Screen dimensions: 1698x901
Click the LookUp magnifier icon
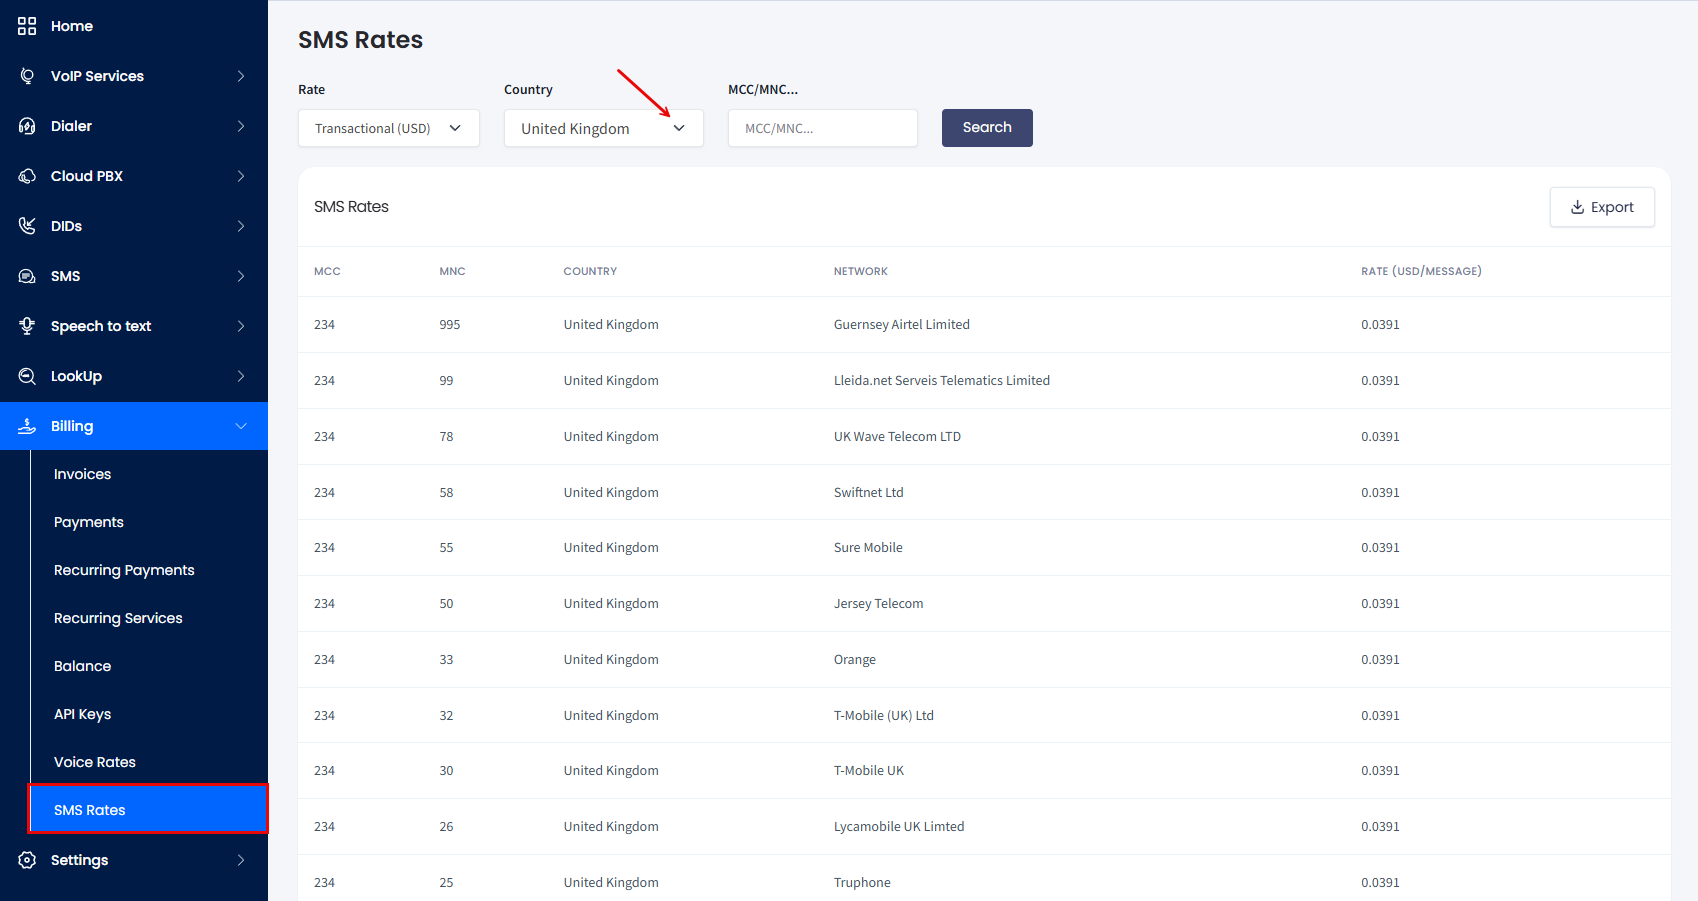tap(27, 376)
